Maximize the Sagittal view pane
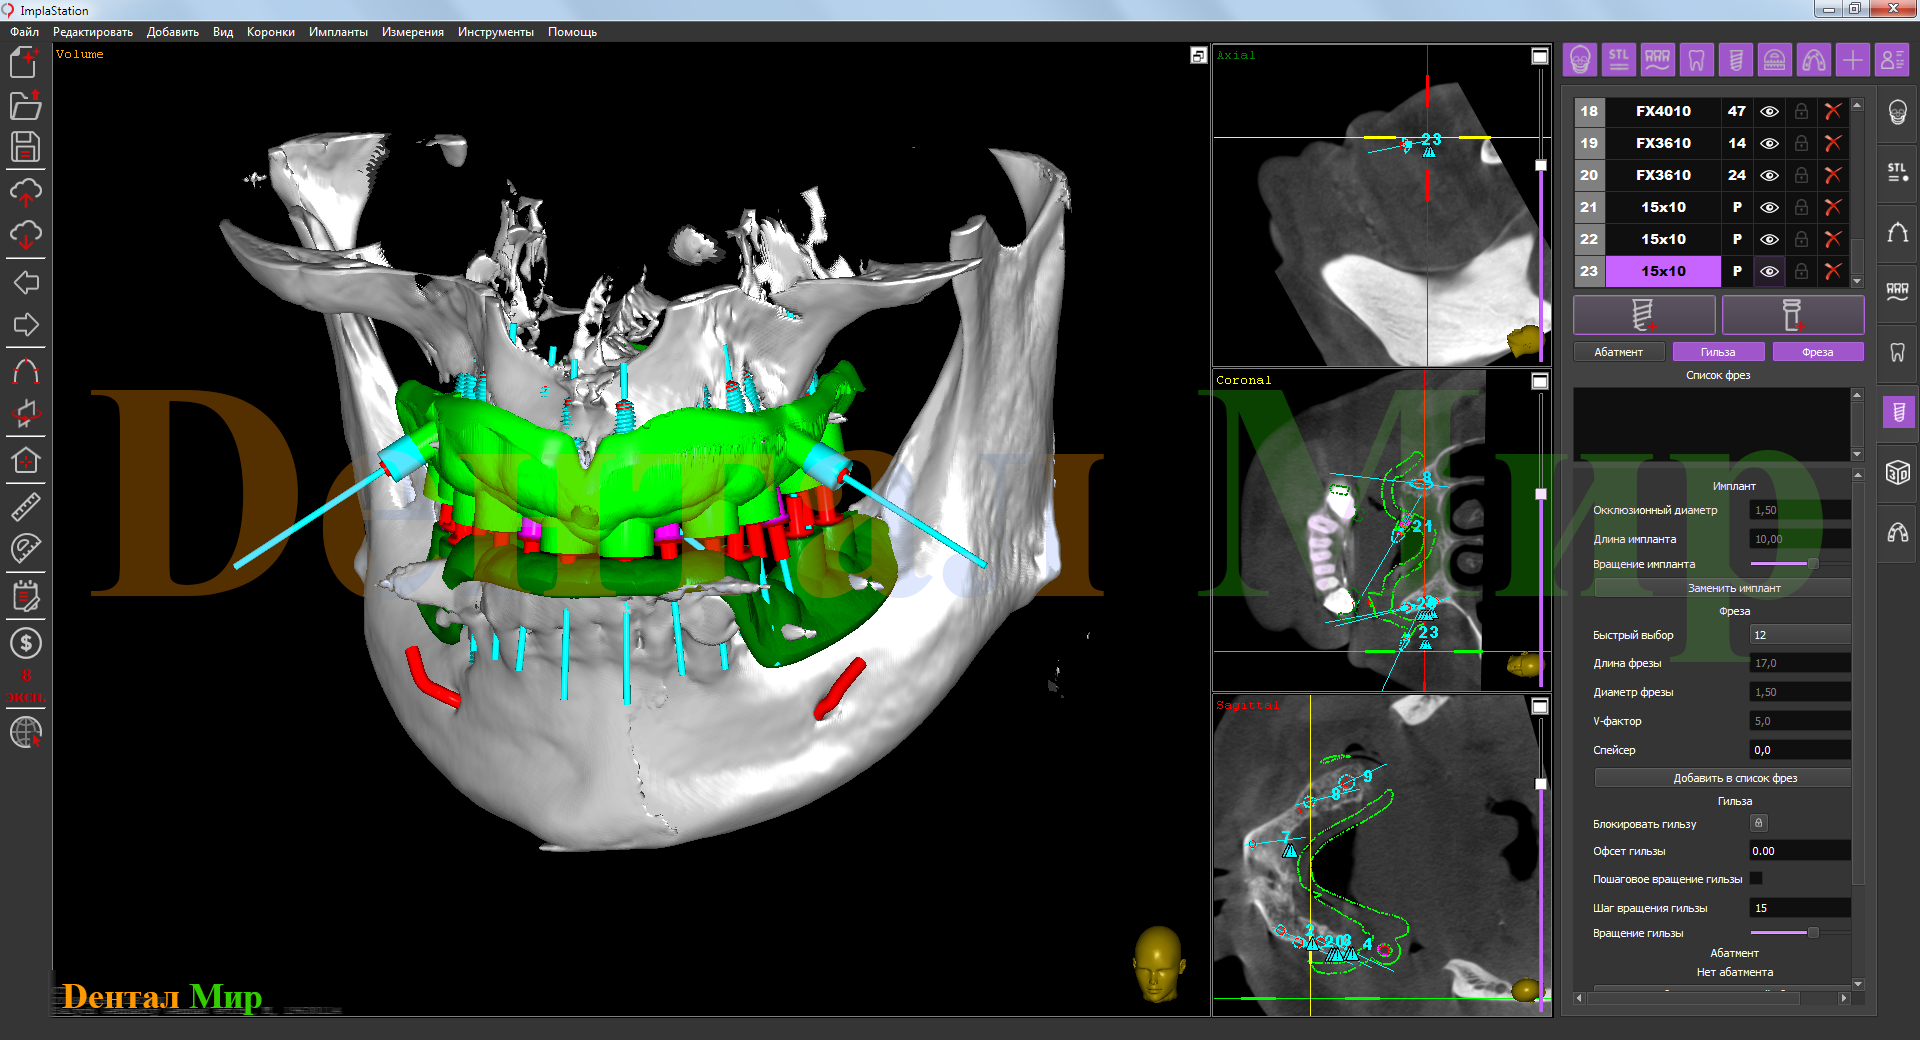The width and height of the screenshot is (1920, 1040). tap(1540, 706)
